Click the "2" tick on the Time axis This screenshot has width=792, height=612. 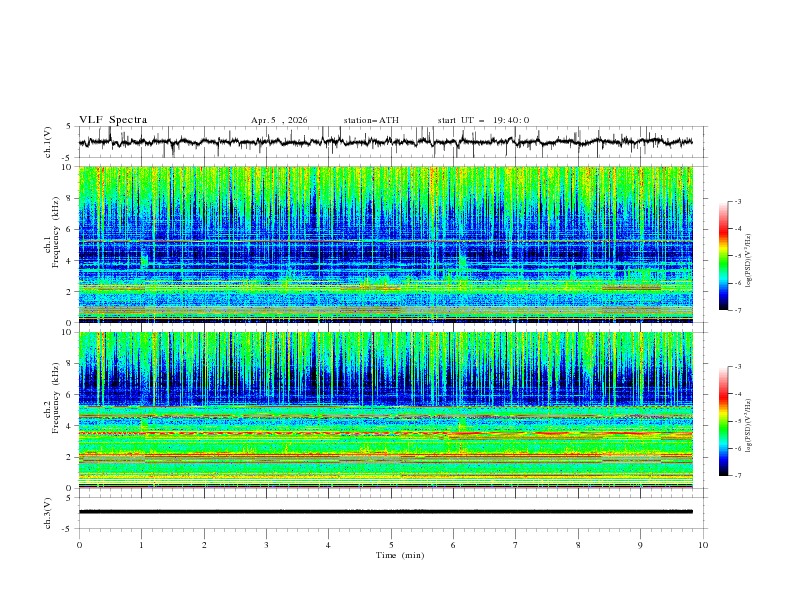pos(204,545)
